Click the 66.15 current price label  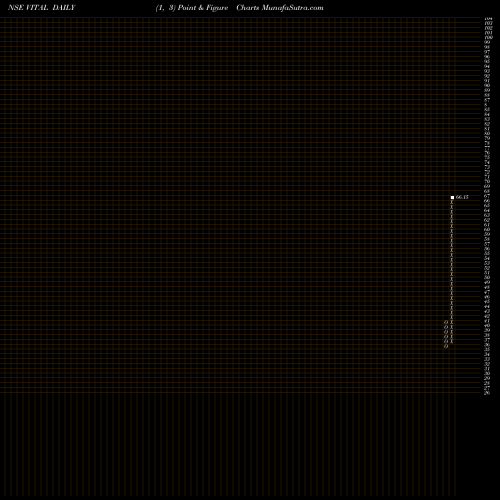click(x=462, y=197)
